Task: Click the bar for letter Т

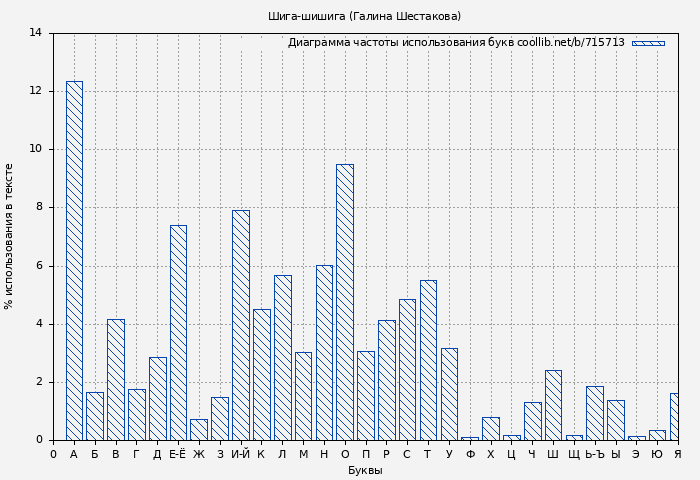Action: (x=428, y=360)
